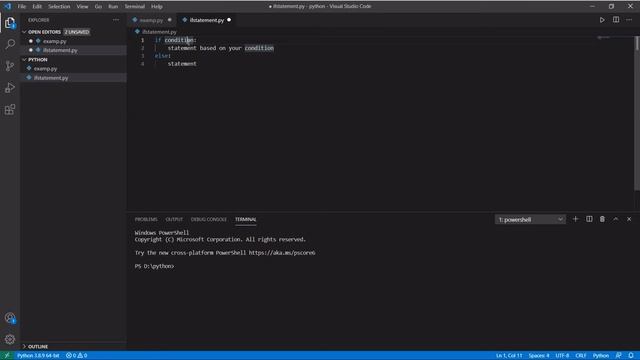The width and height of the screenshot is (640, 360).
Task: Create a new terminal with plus icon
Action: (576, 219)
